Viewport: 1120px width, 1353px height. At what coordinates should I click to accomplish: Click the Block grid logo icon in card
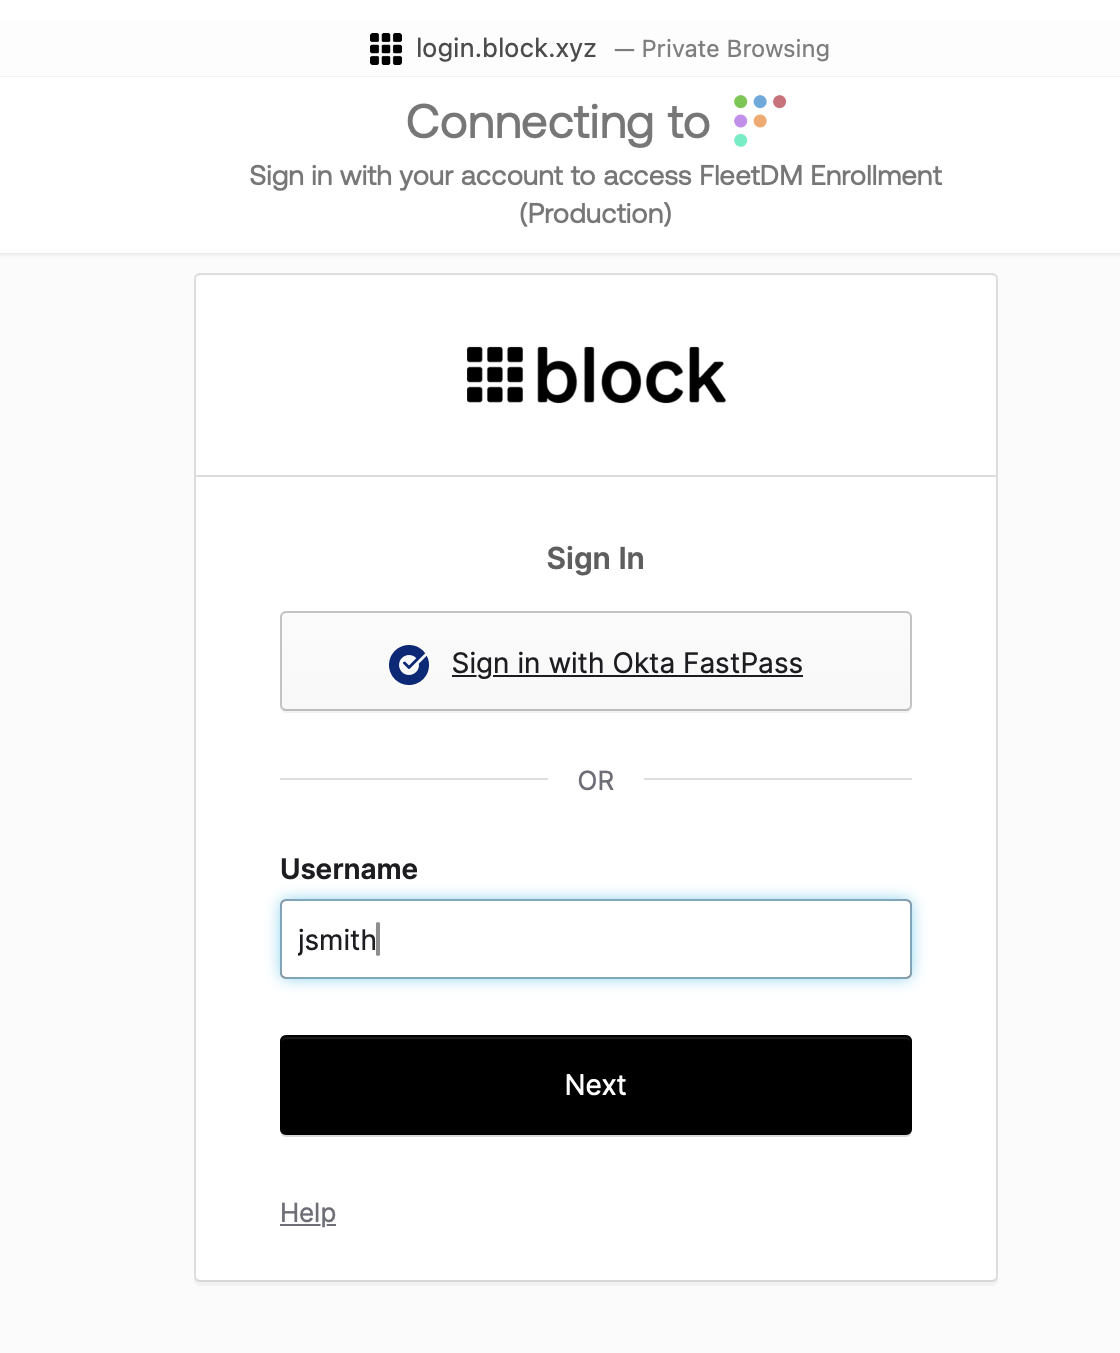[495, 375]
